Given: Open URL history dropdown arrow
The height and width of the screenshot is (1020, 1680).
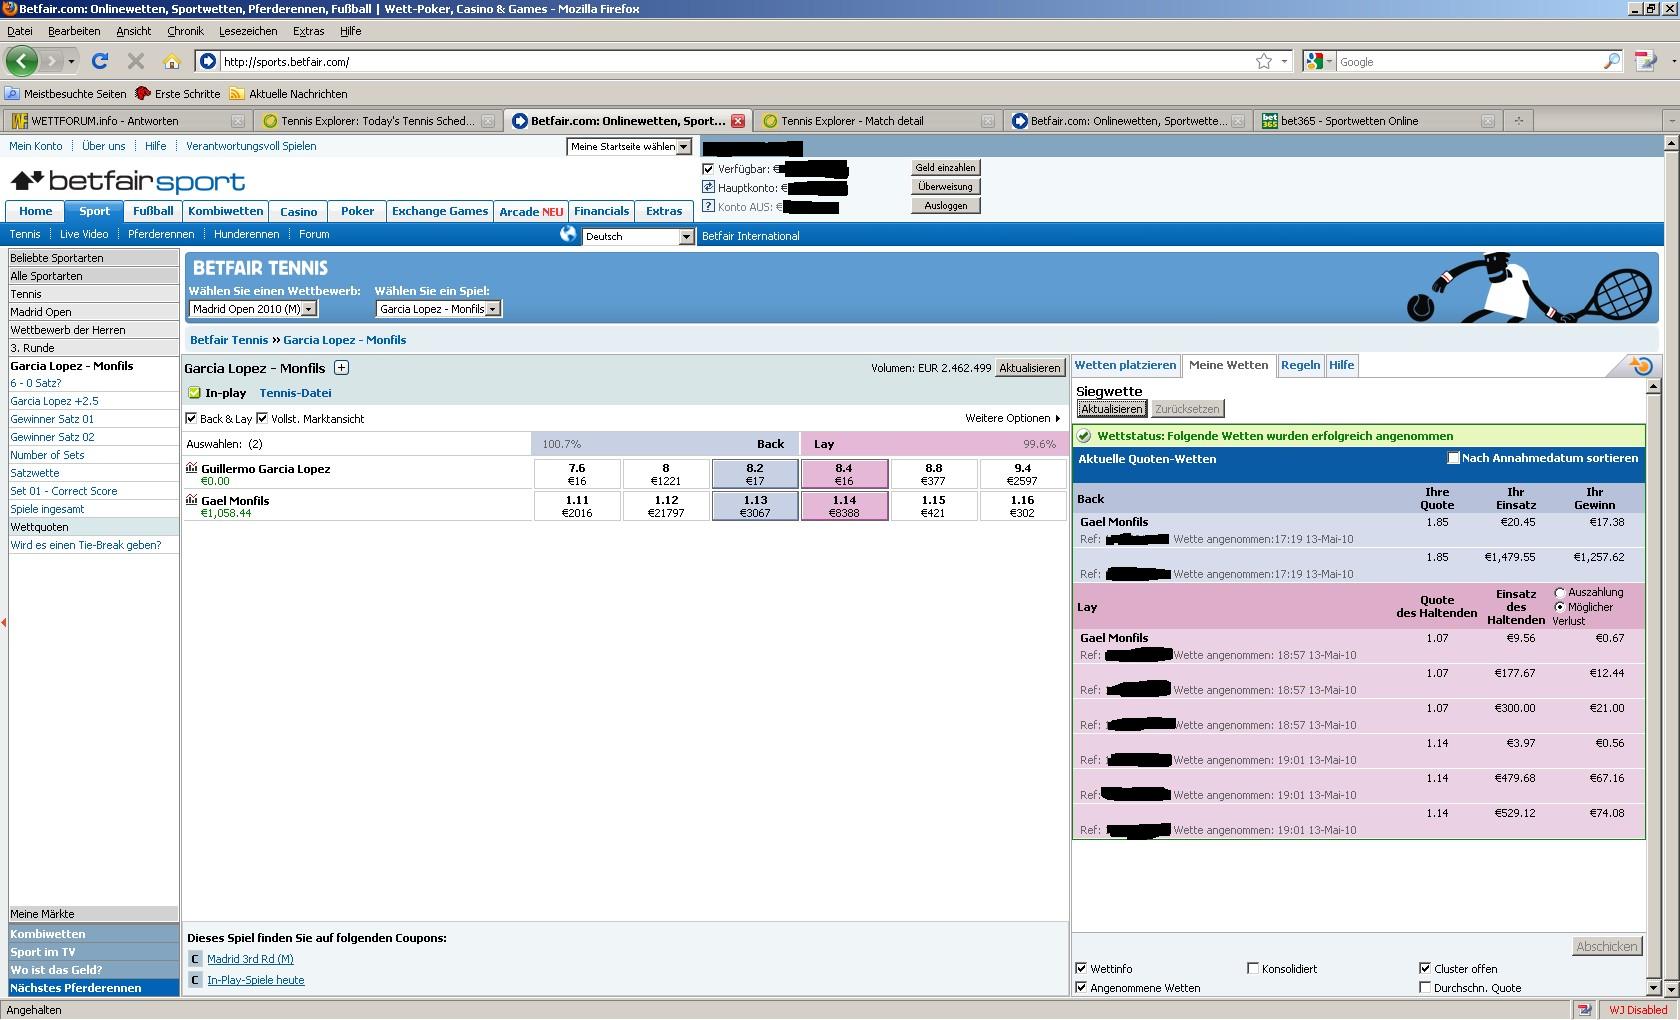Looking at the screenshot, I should pos(1284,61).
